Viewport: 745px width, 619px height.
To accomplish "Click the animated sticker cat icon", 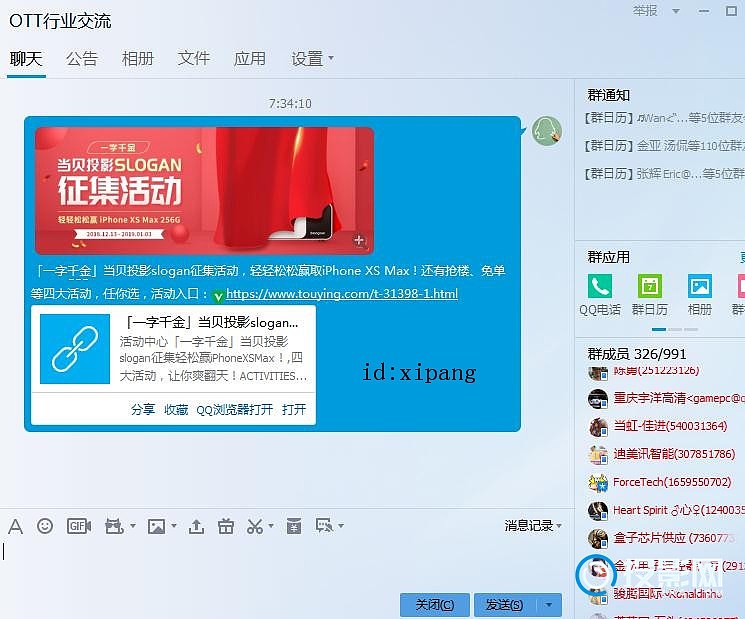I will pyautogui.click(x=115, y=526).
